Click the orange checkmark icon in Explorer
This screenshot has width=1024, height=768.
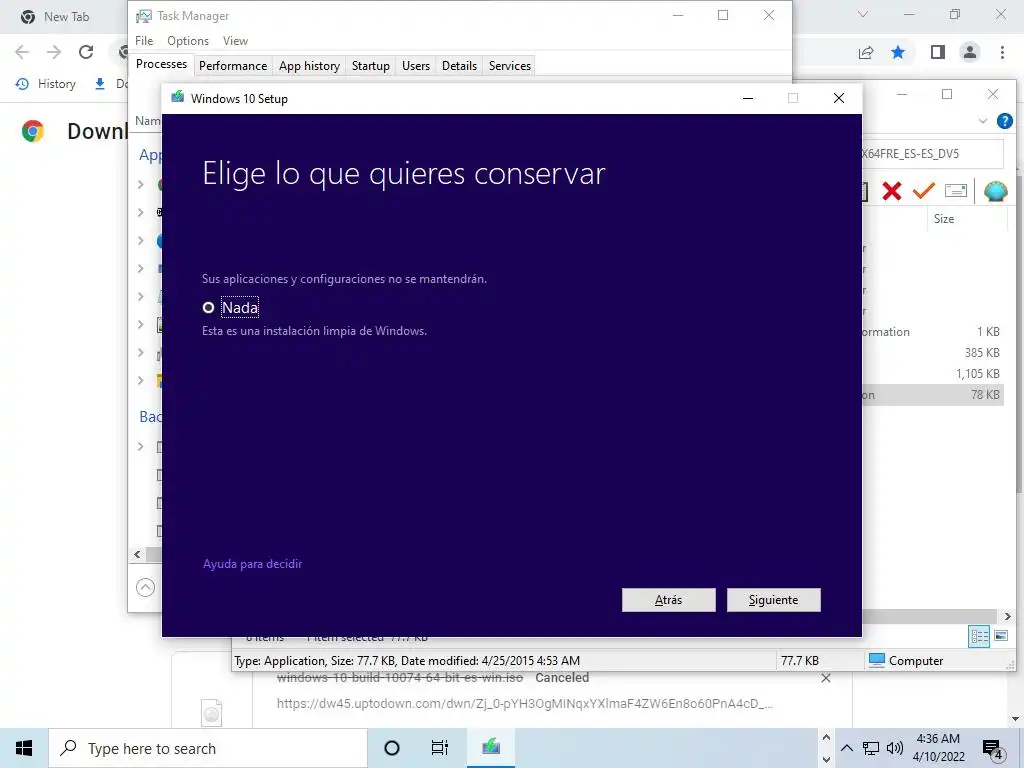(923, 191)
